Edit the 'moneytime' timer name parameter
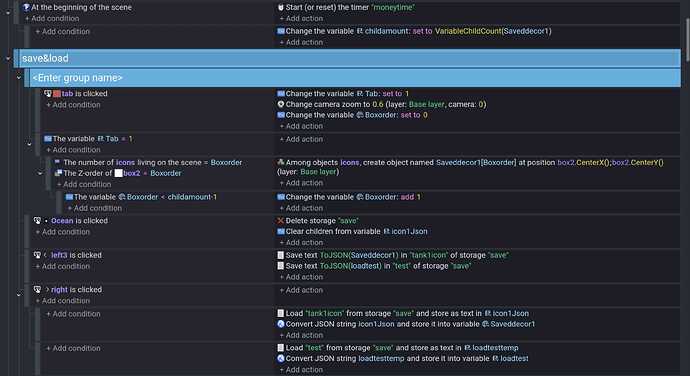The width and height of the screenshot is (690, 376). 393,7
